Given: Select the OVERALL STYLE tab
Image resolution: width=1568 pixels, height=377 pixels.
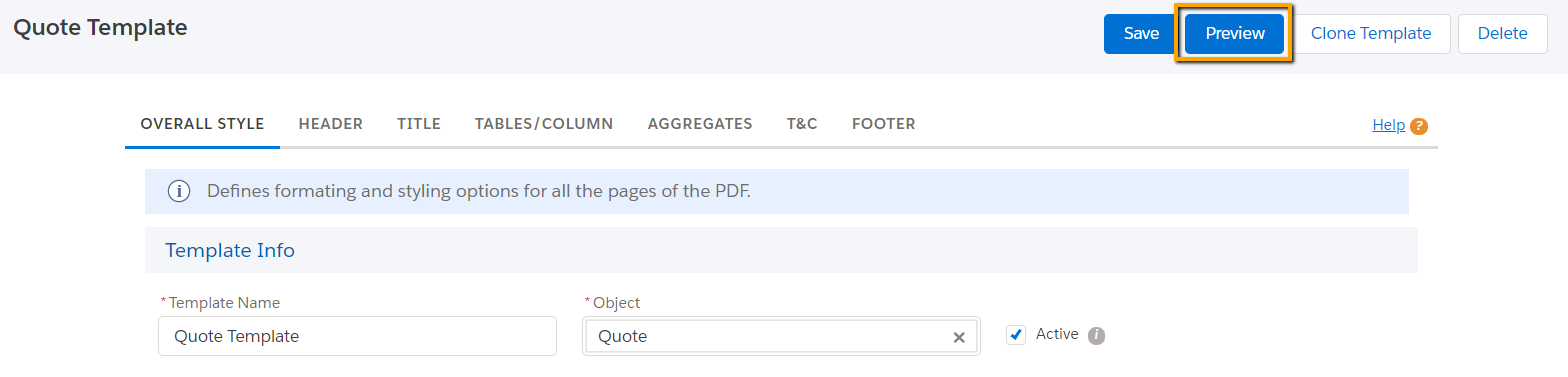Looking at the screenshot, I should tap(202, 124).
